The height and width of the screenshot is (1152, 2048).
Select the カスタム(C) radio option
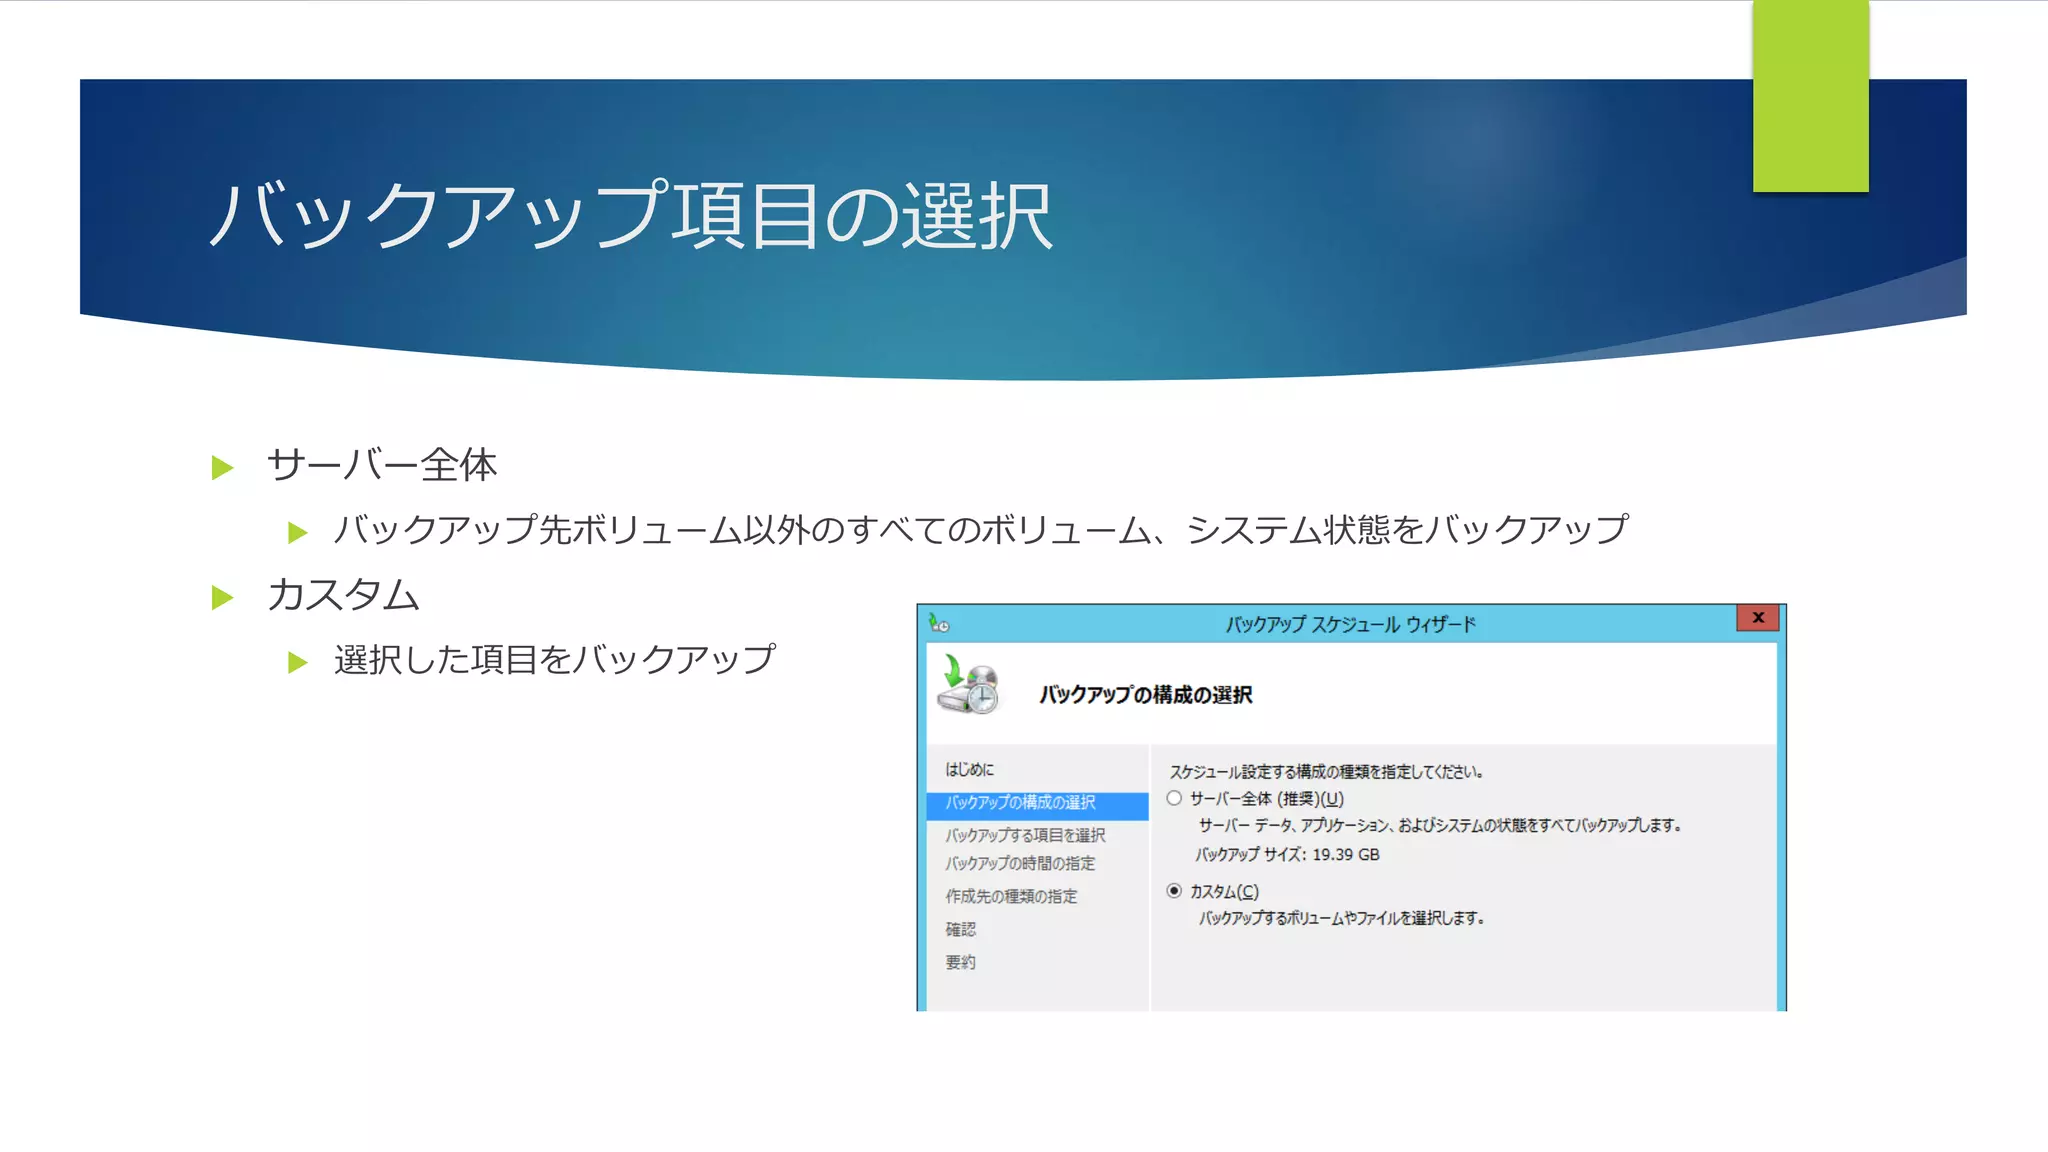(1174, 891)
